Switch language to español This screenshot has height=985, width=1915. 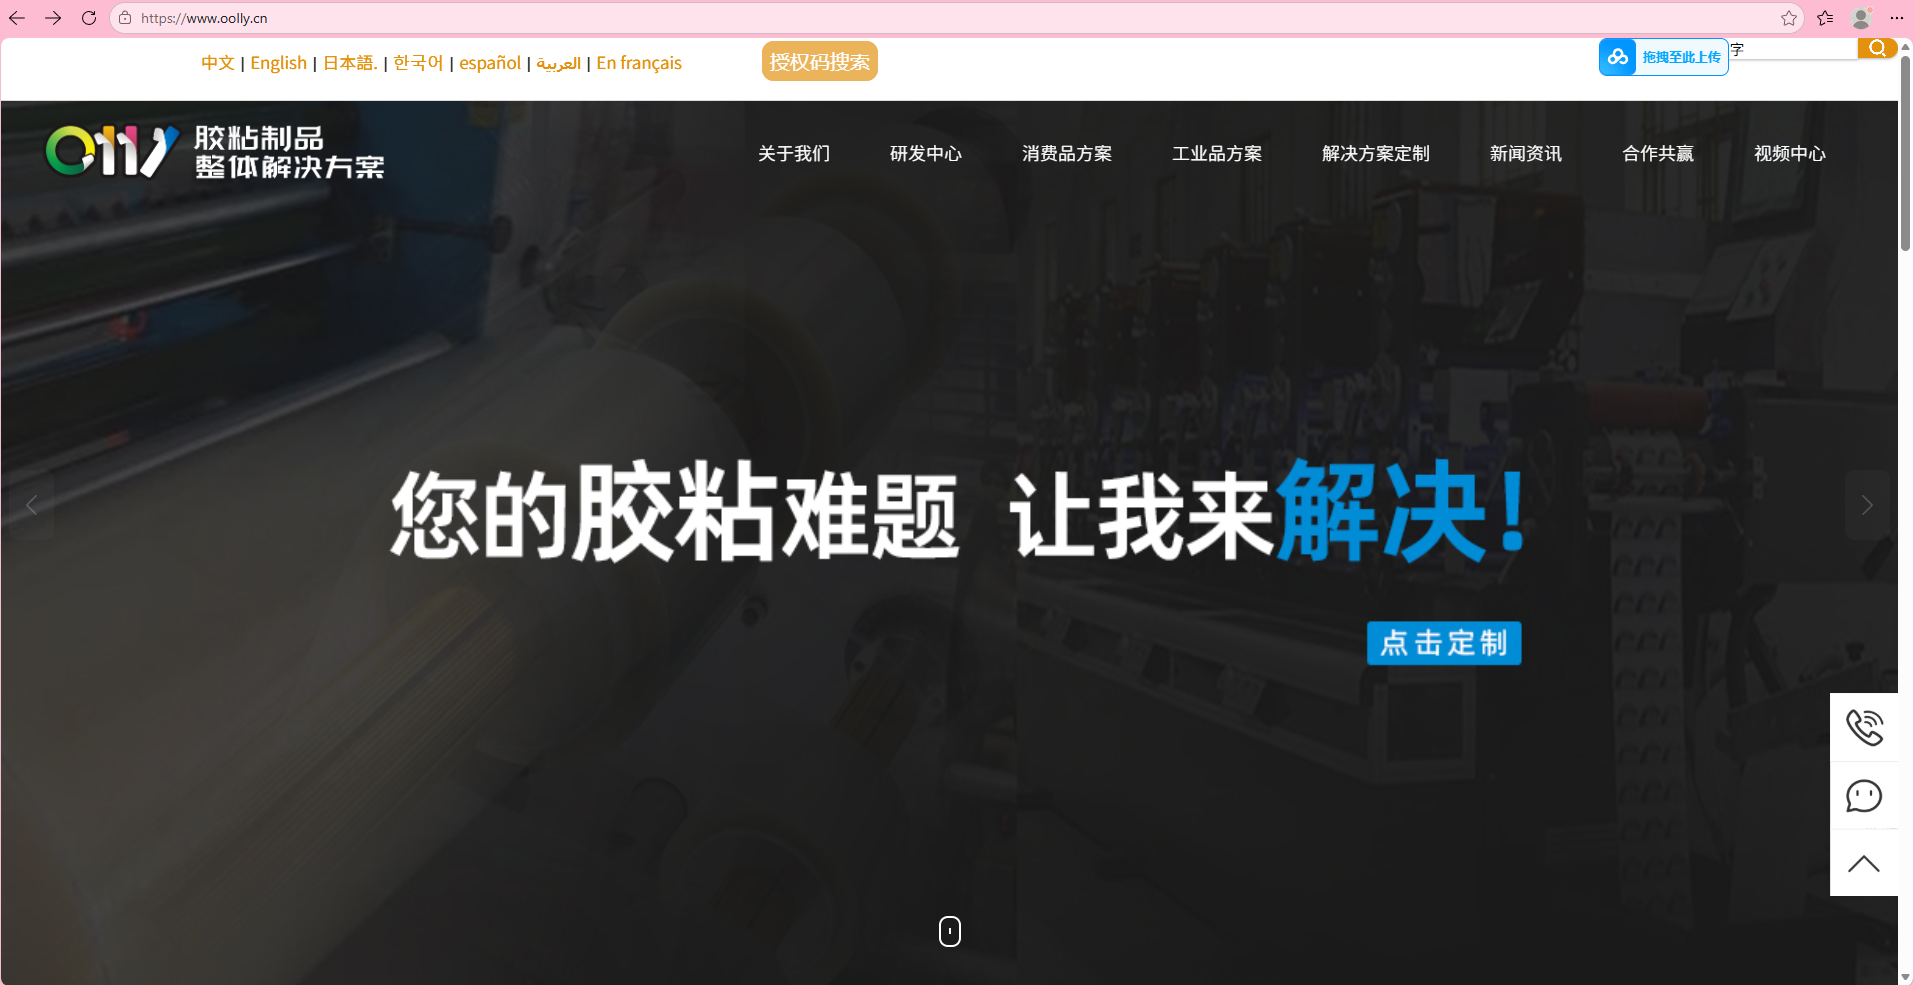tap(490, 63)
